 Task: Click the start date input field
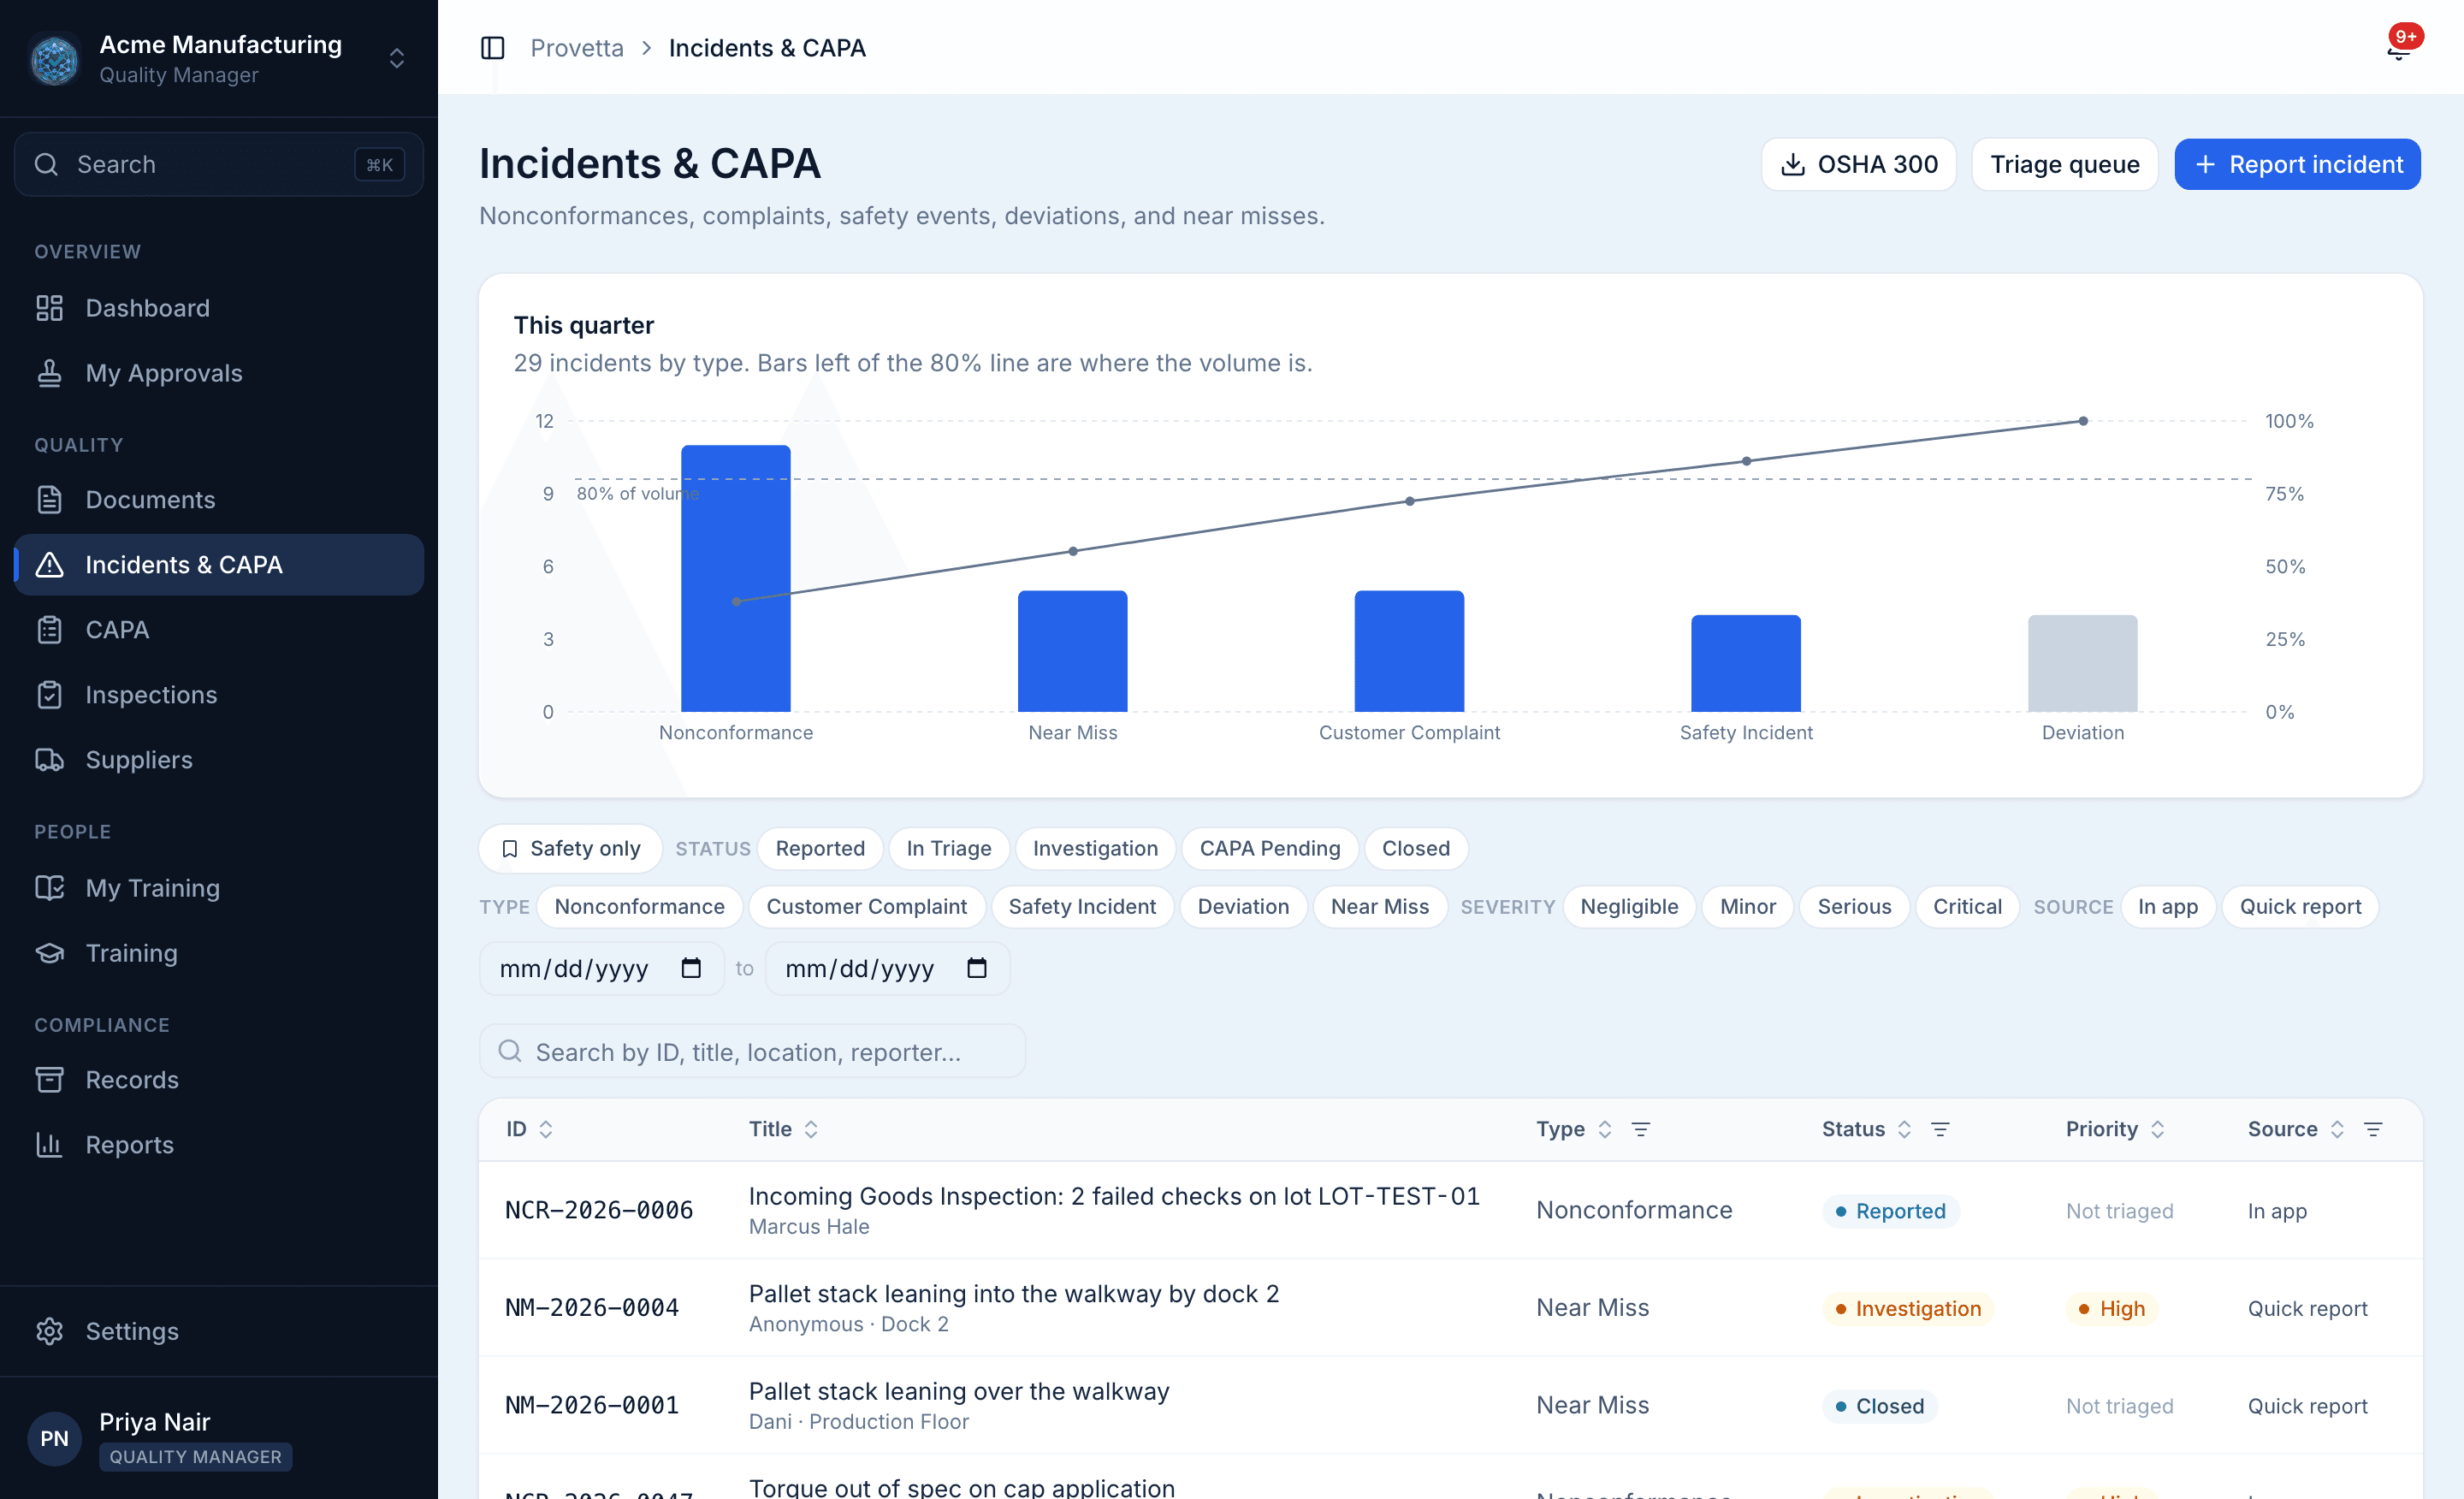coord(601,968)
